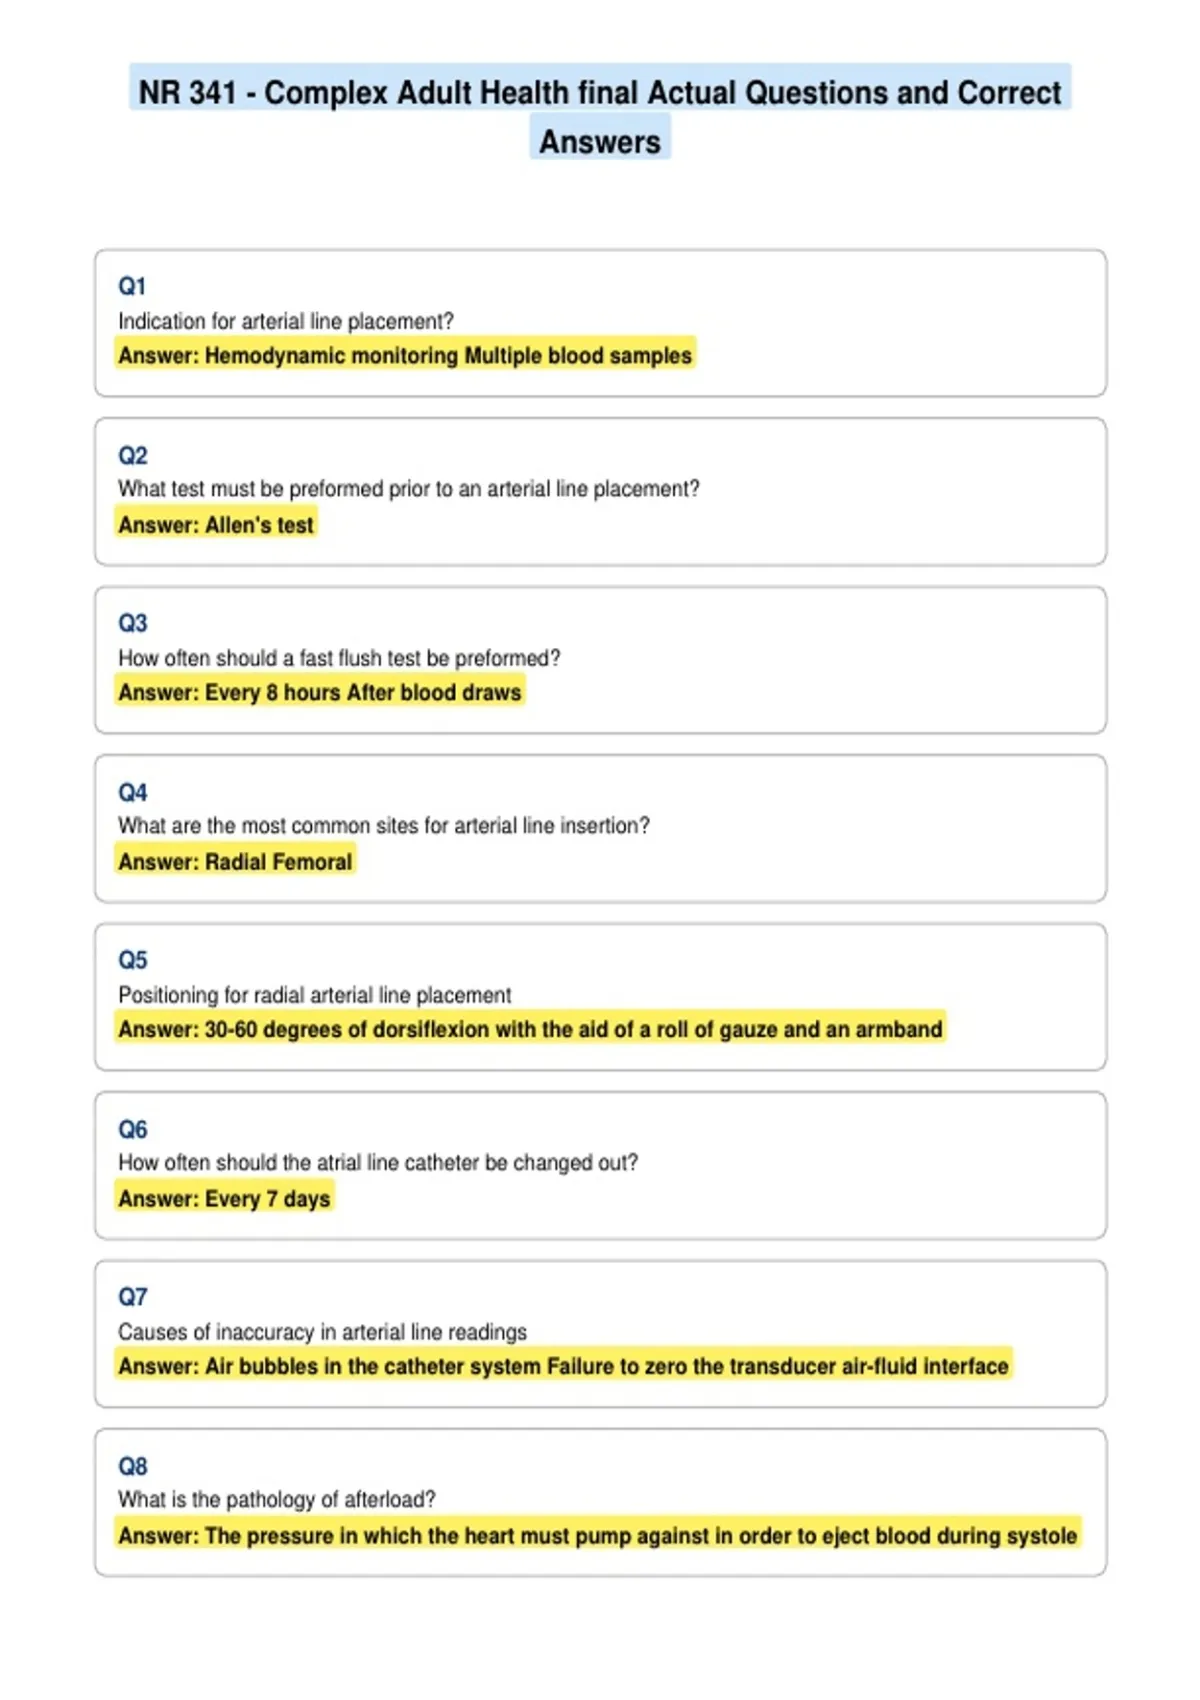Click the afterload pressure highlighted answer
This screenshot has width=1200, height=1700.
click(x=598, y=1535)
